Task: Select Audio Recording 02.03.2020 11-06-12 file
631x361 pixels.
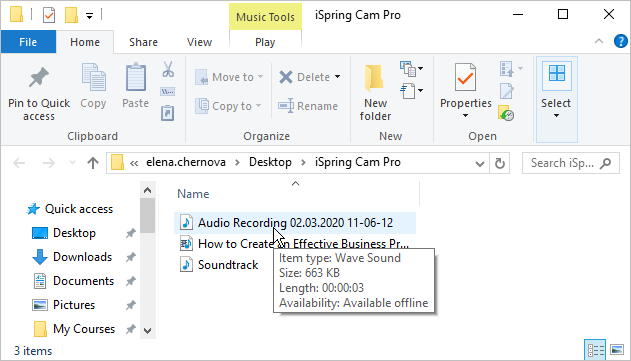Action: [295, 223]
